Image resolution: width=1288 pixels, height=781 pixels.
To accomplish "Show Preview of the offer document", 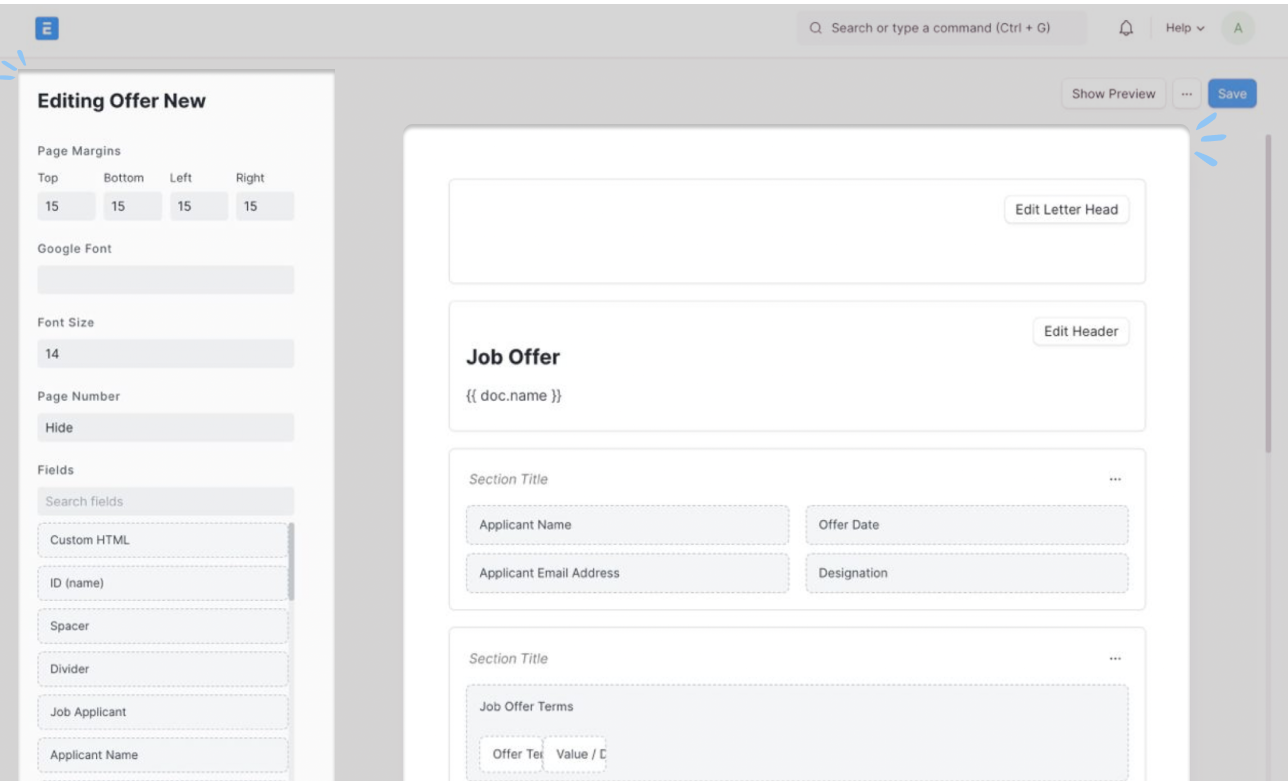I will (1112, 93).
